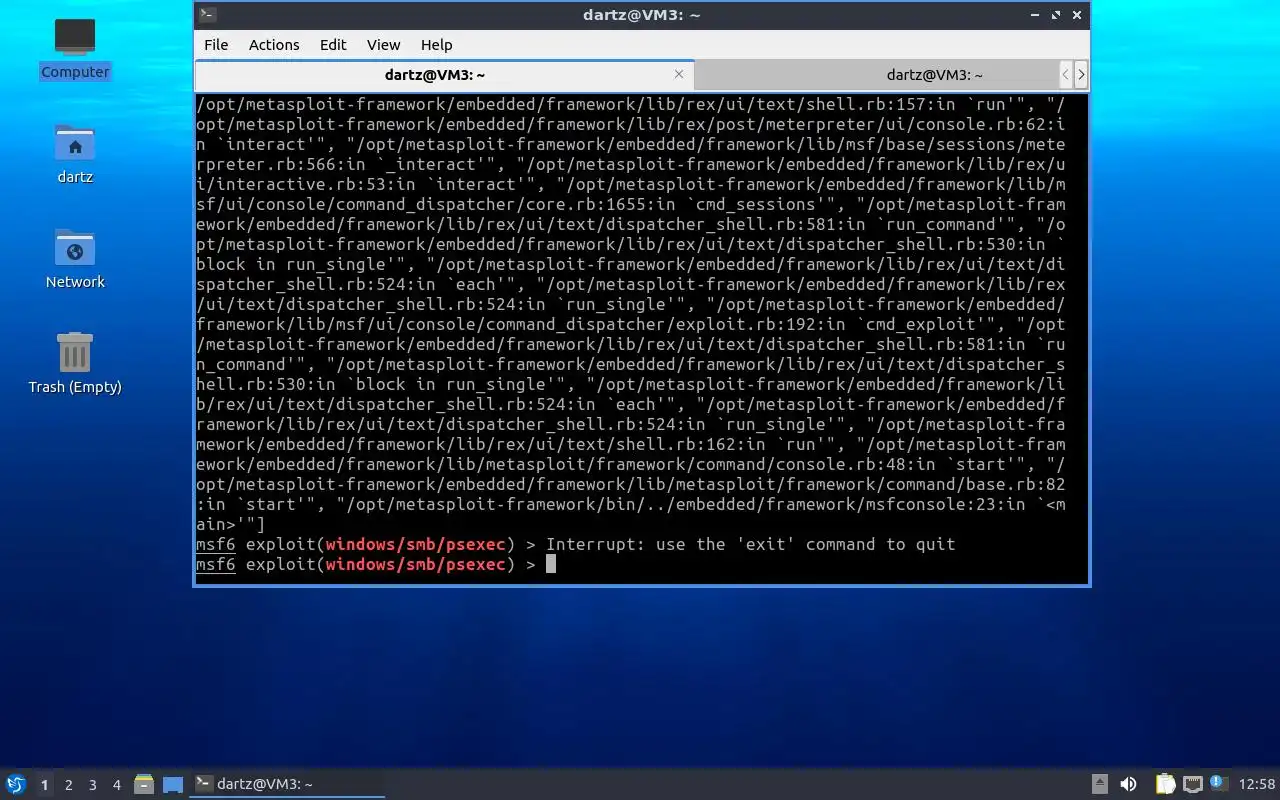Click the red 'windows/smb/psexec' text on last prompt

point(415,564)
